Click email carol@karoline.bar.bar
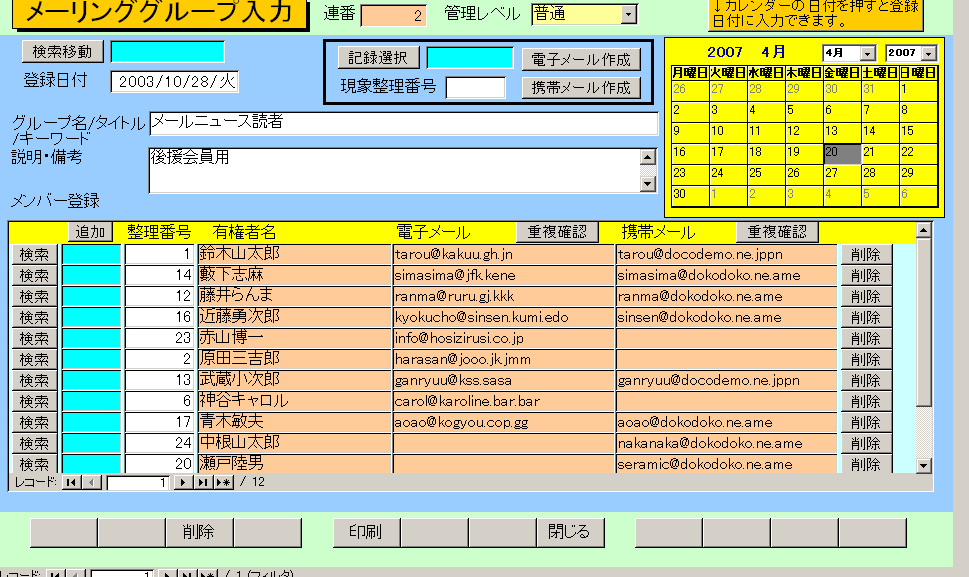Screen dimensions: 969x577 (503, 402)
